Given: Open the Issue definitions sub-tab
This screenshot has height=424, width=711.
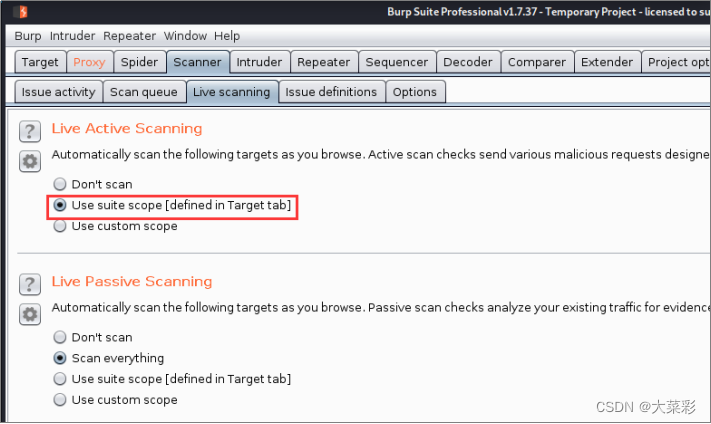Looking at the screenshot, I should [x=331, y=92].
